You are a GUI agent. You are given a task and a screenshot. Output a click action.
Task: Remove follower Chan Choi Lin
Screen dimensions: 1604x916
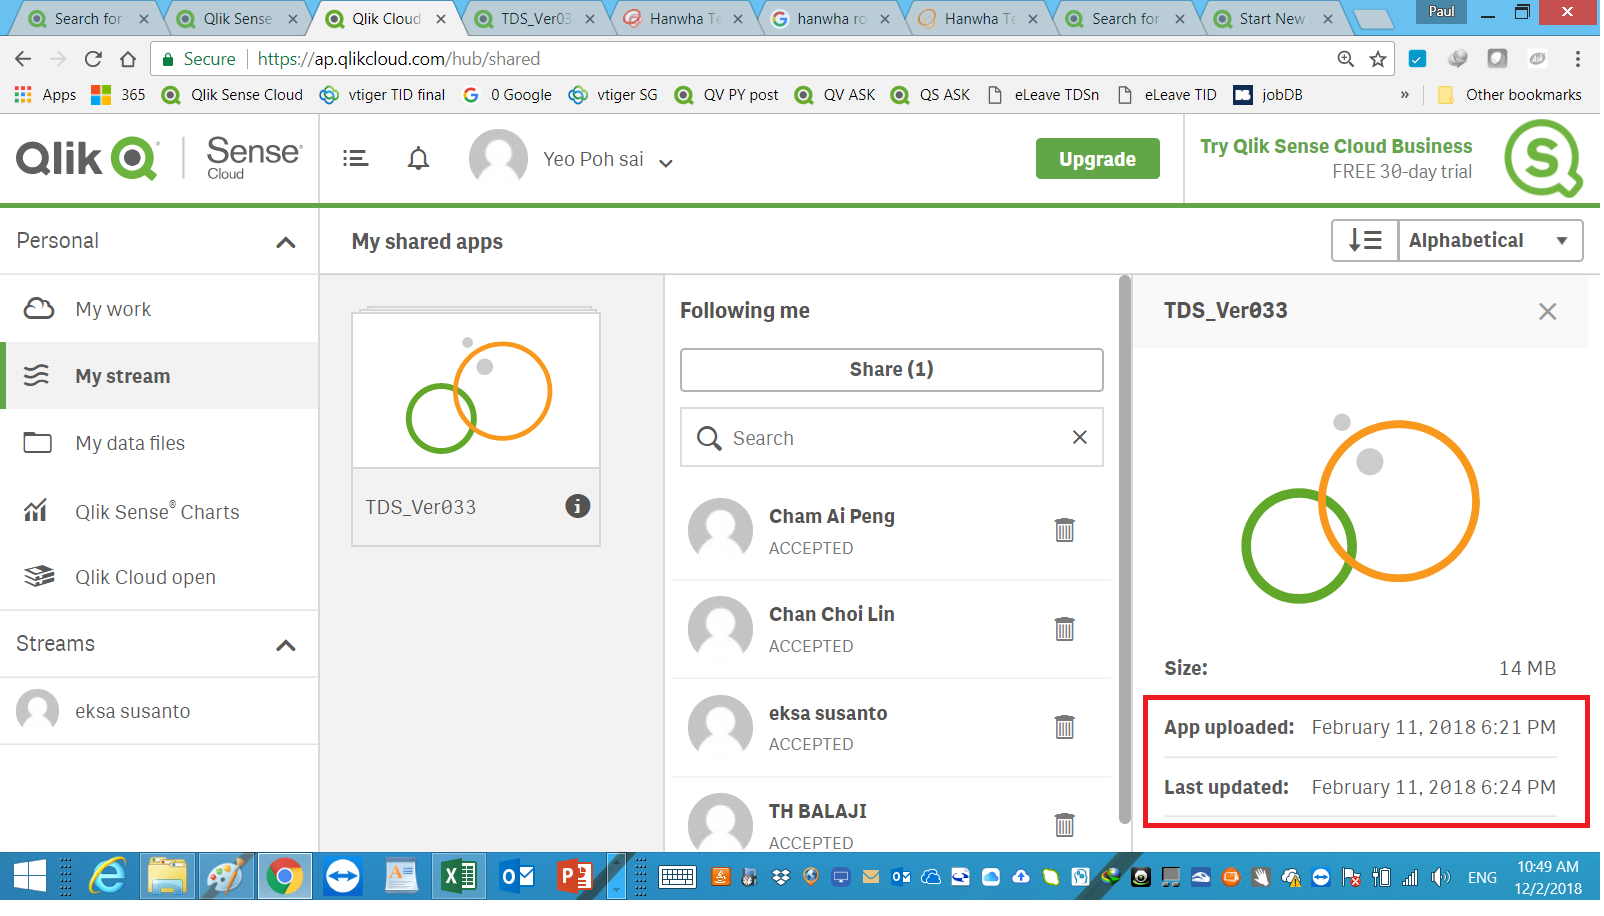(1064, 629)
